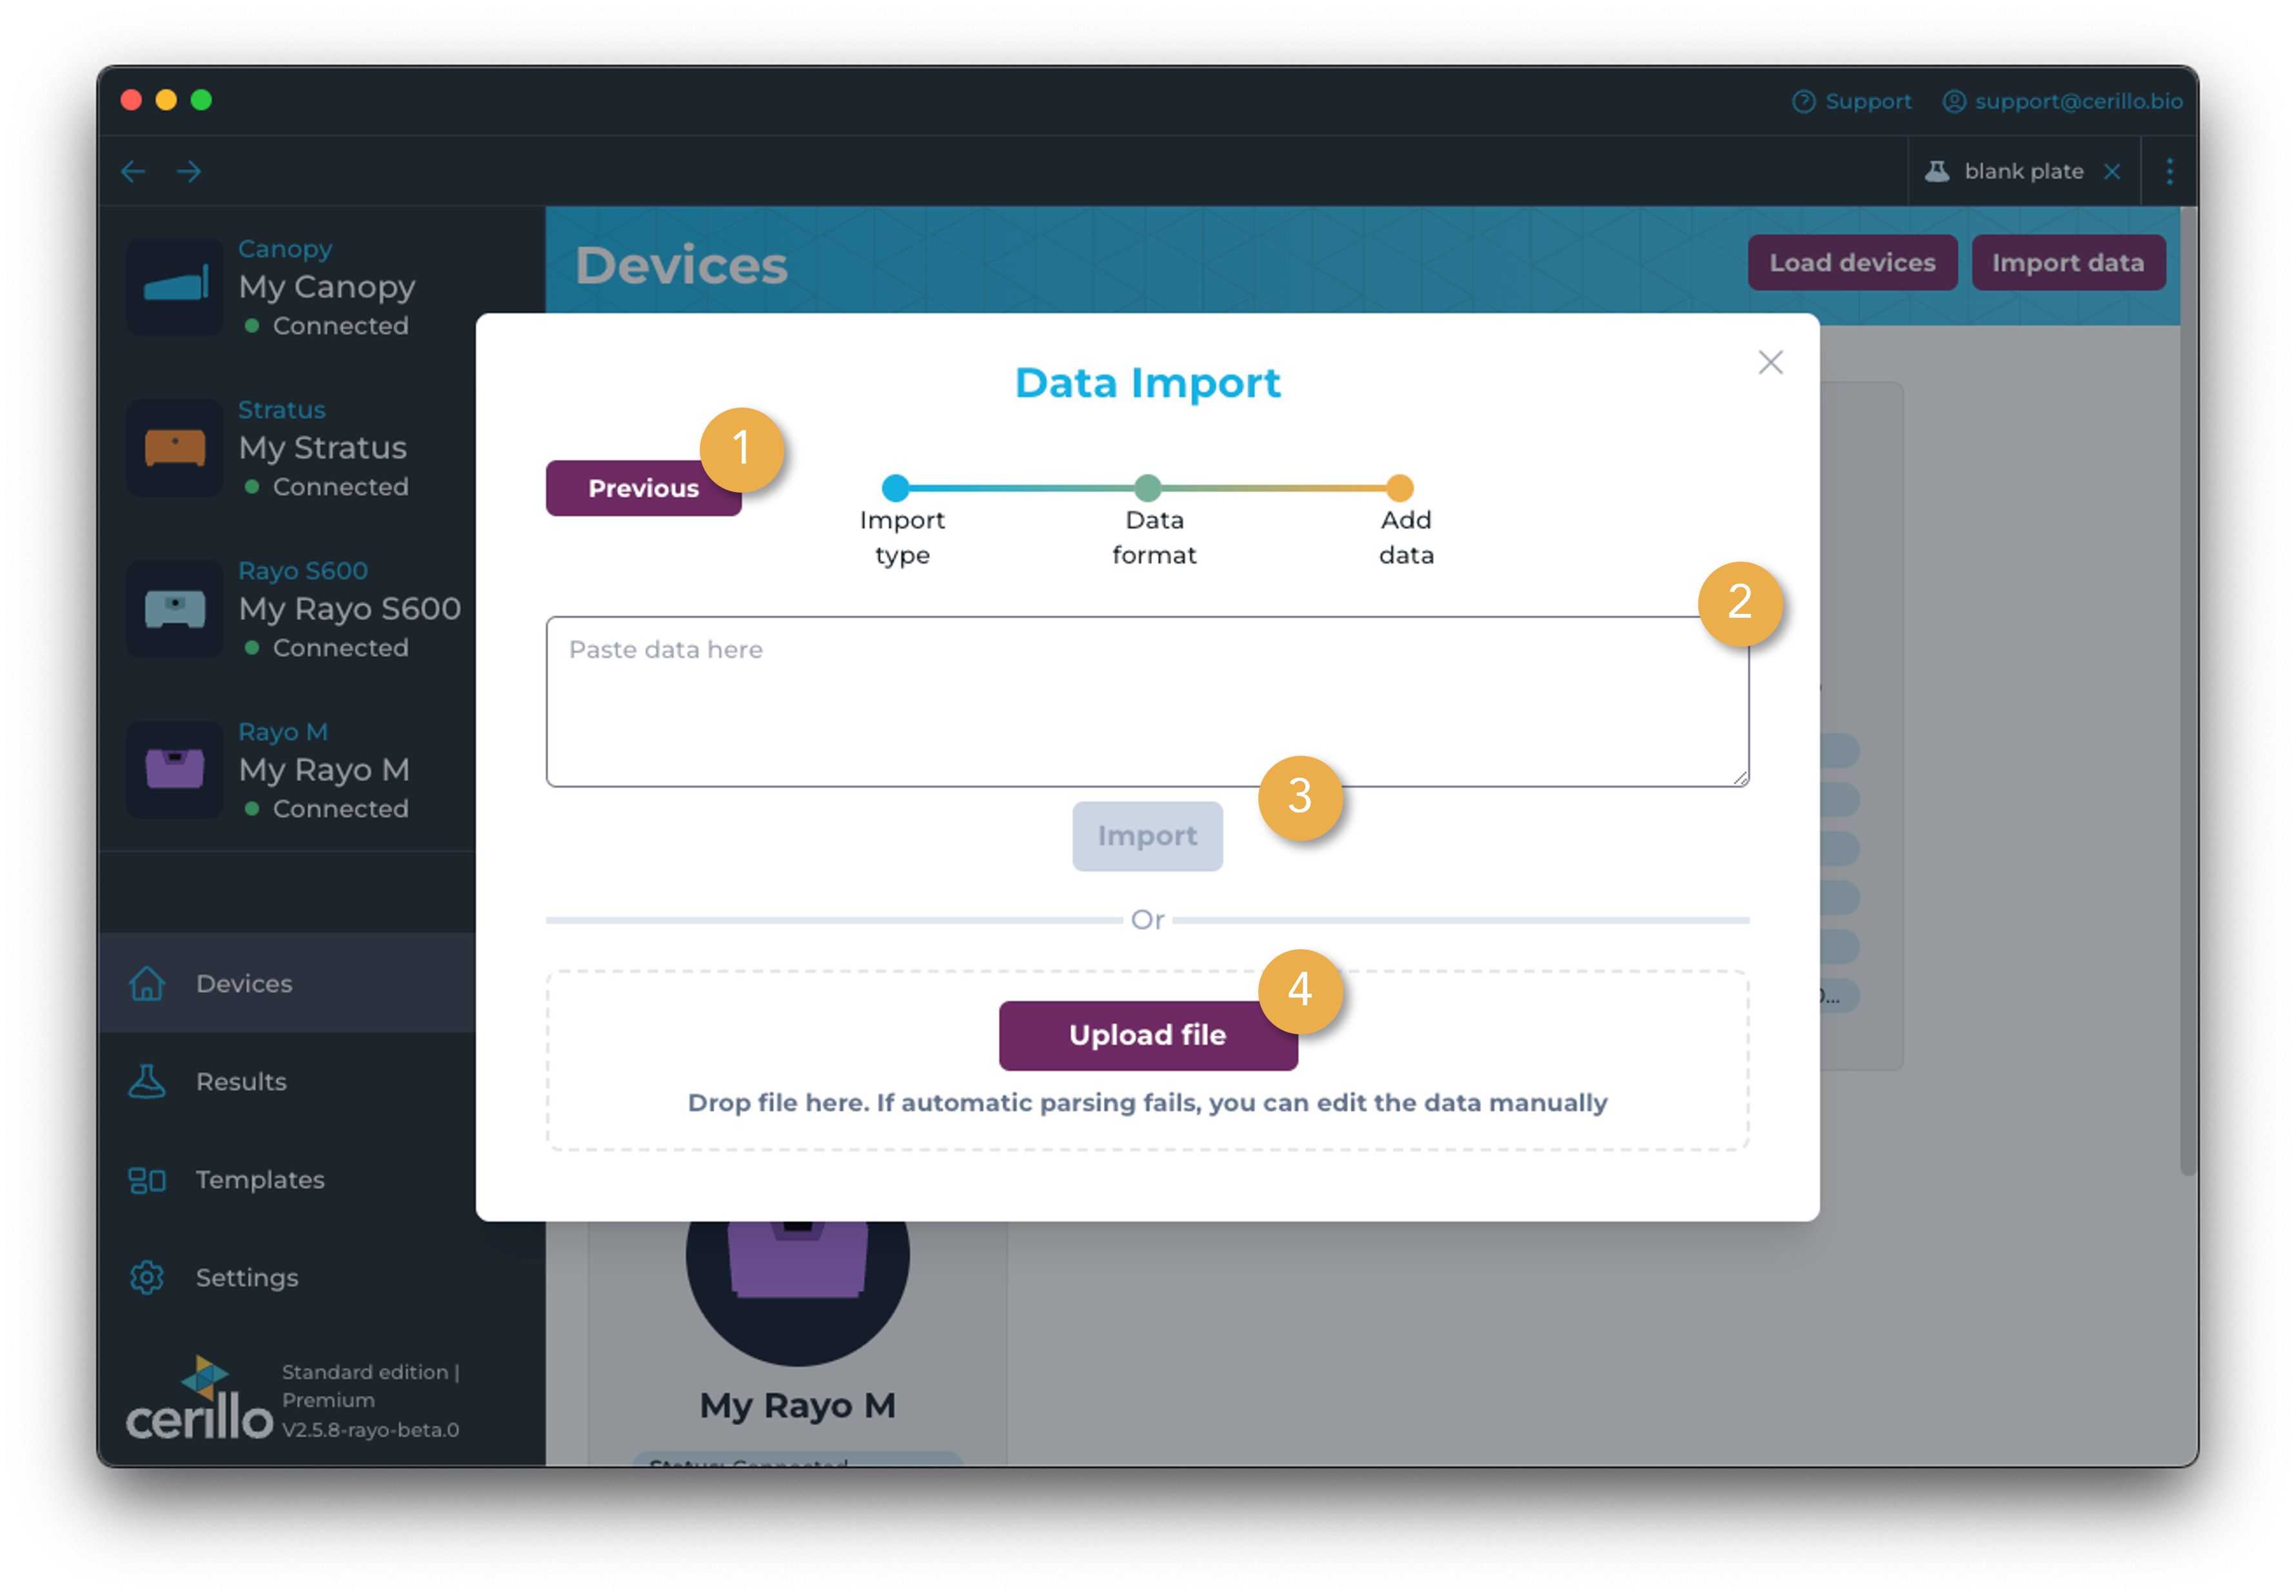The image size is (2296, 1596).
Task: Open Settings via the gear icon
Action: click(x=147, y=1277)
